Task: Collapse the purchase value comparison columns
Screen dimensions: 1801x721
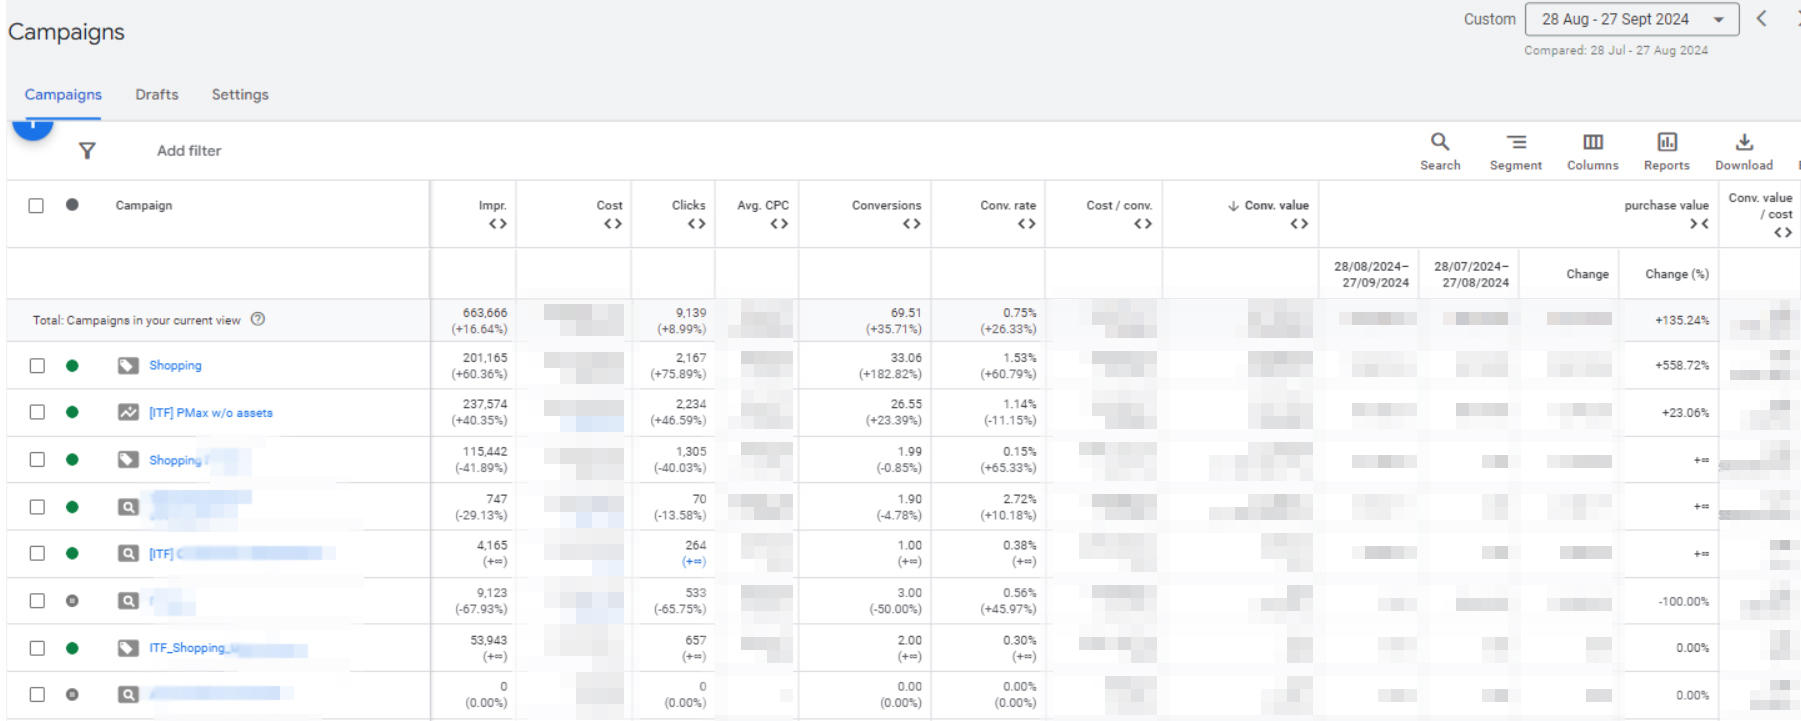Action: click(x=1698, y=224)
